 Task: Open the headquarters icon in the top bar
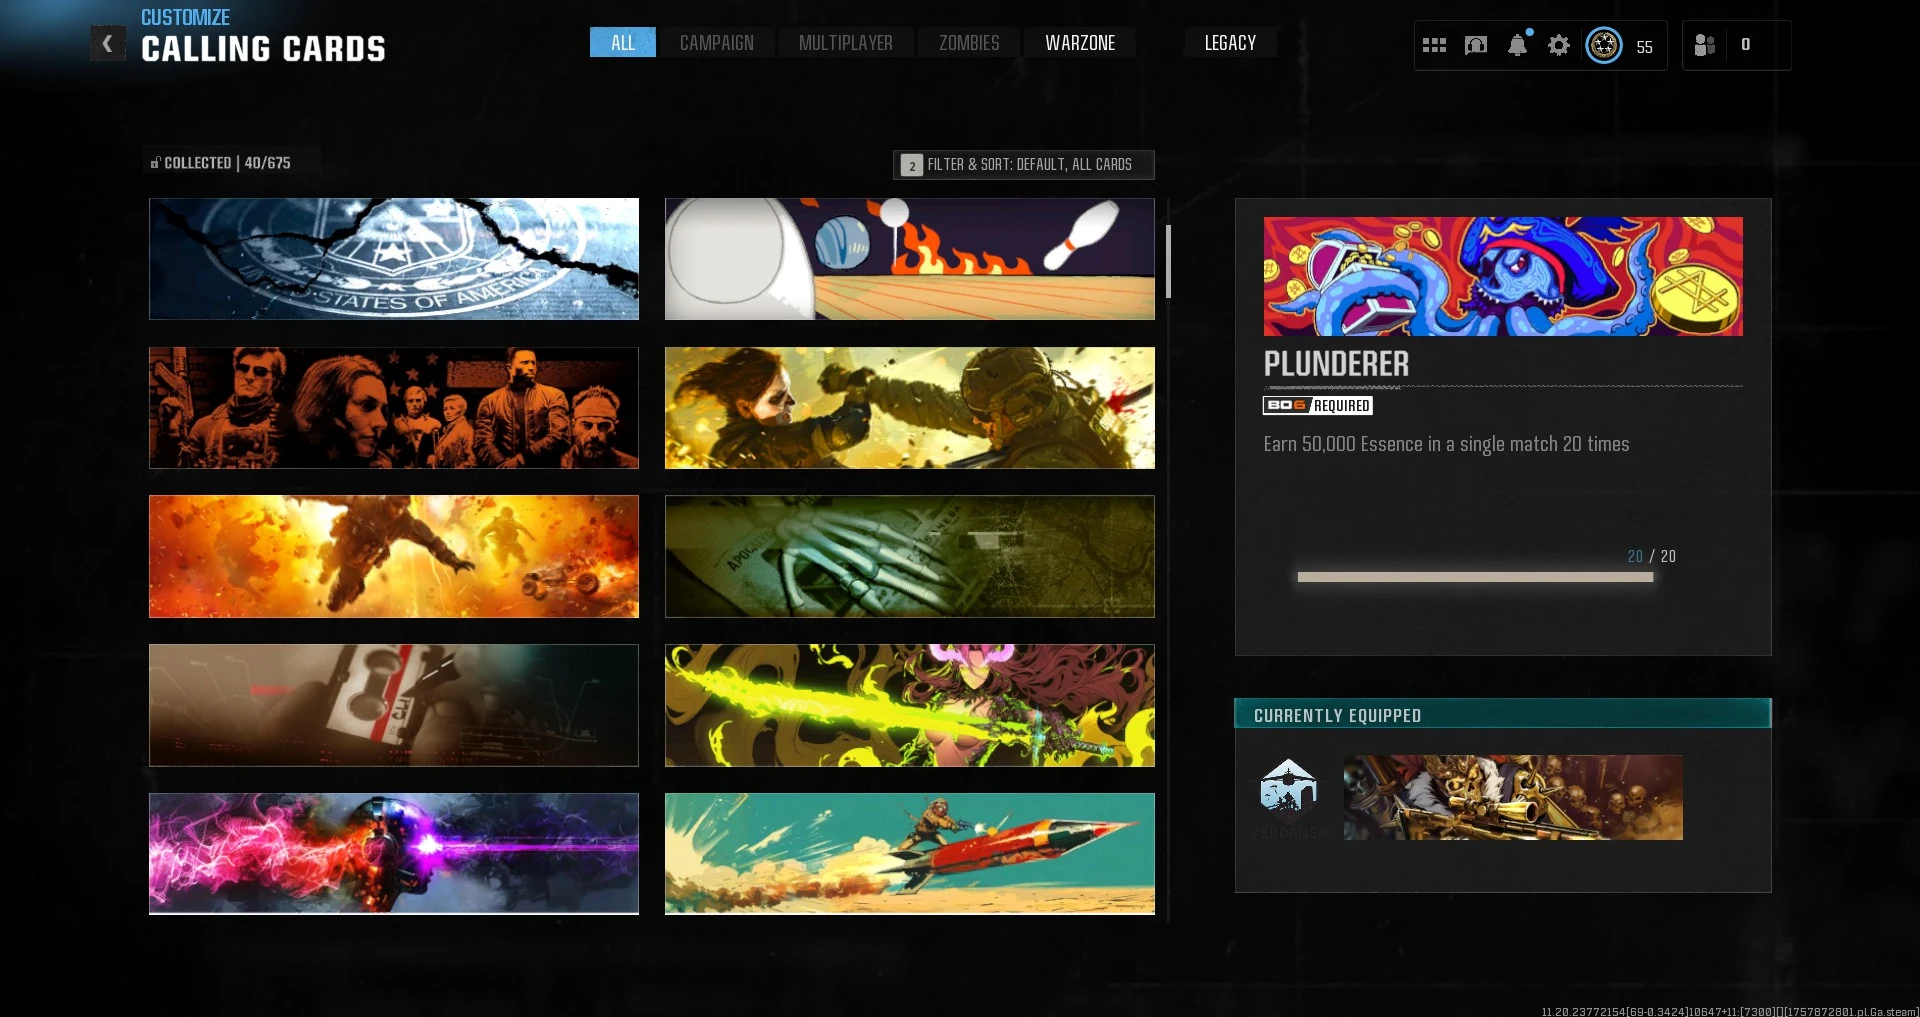point(1476,45)
